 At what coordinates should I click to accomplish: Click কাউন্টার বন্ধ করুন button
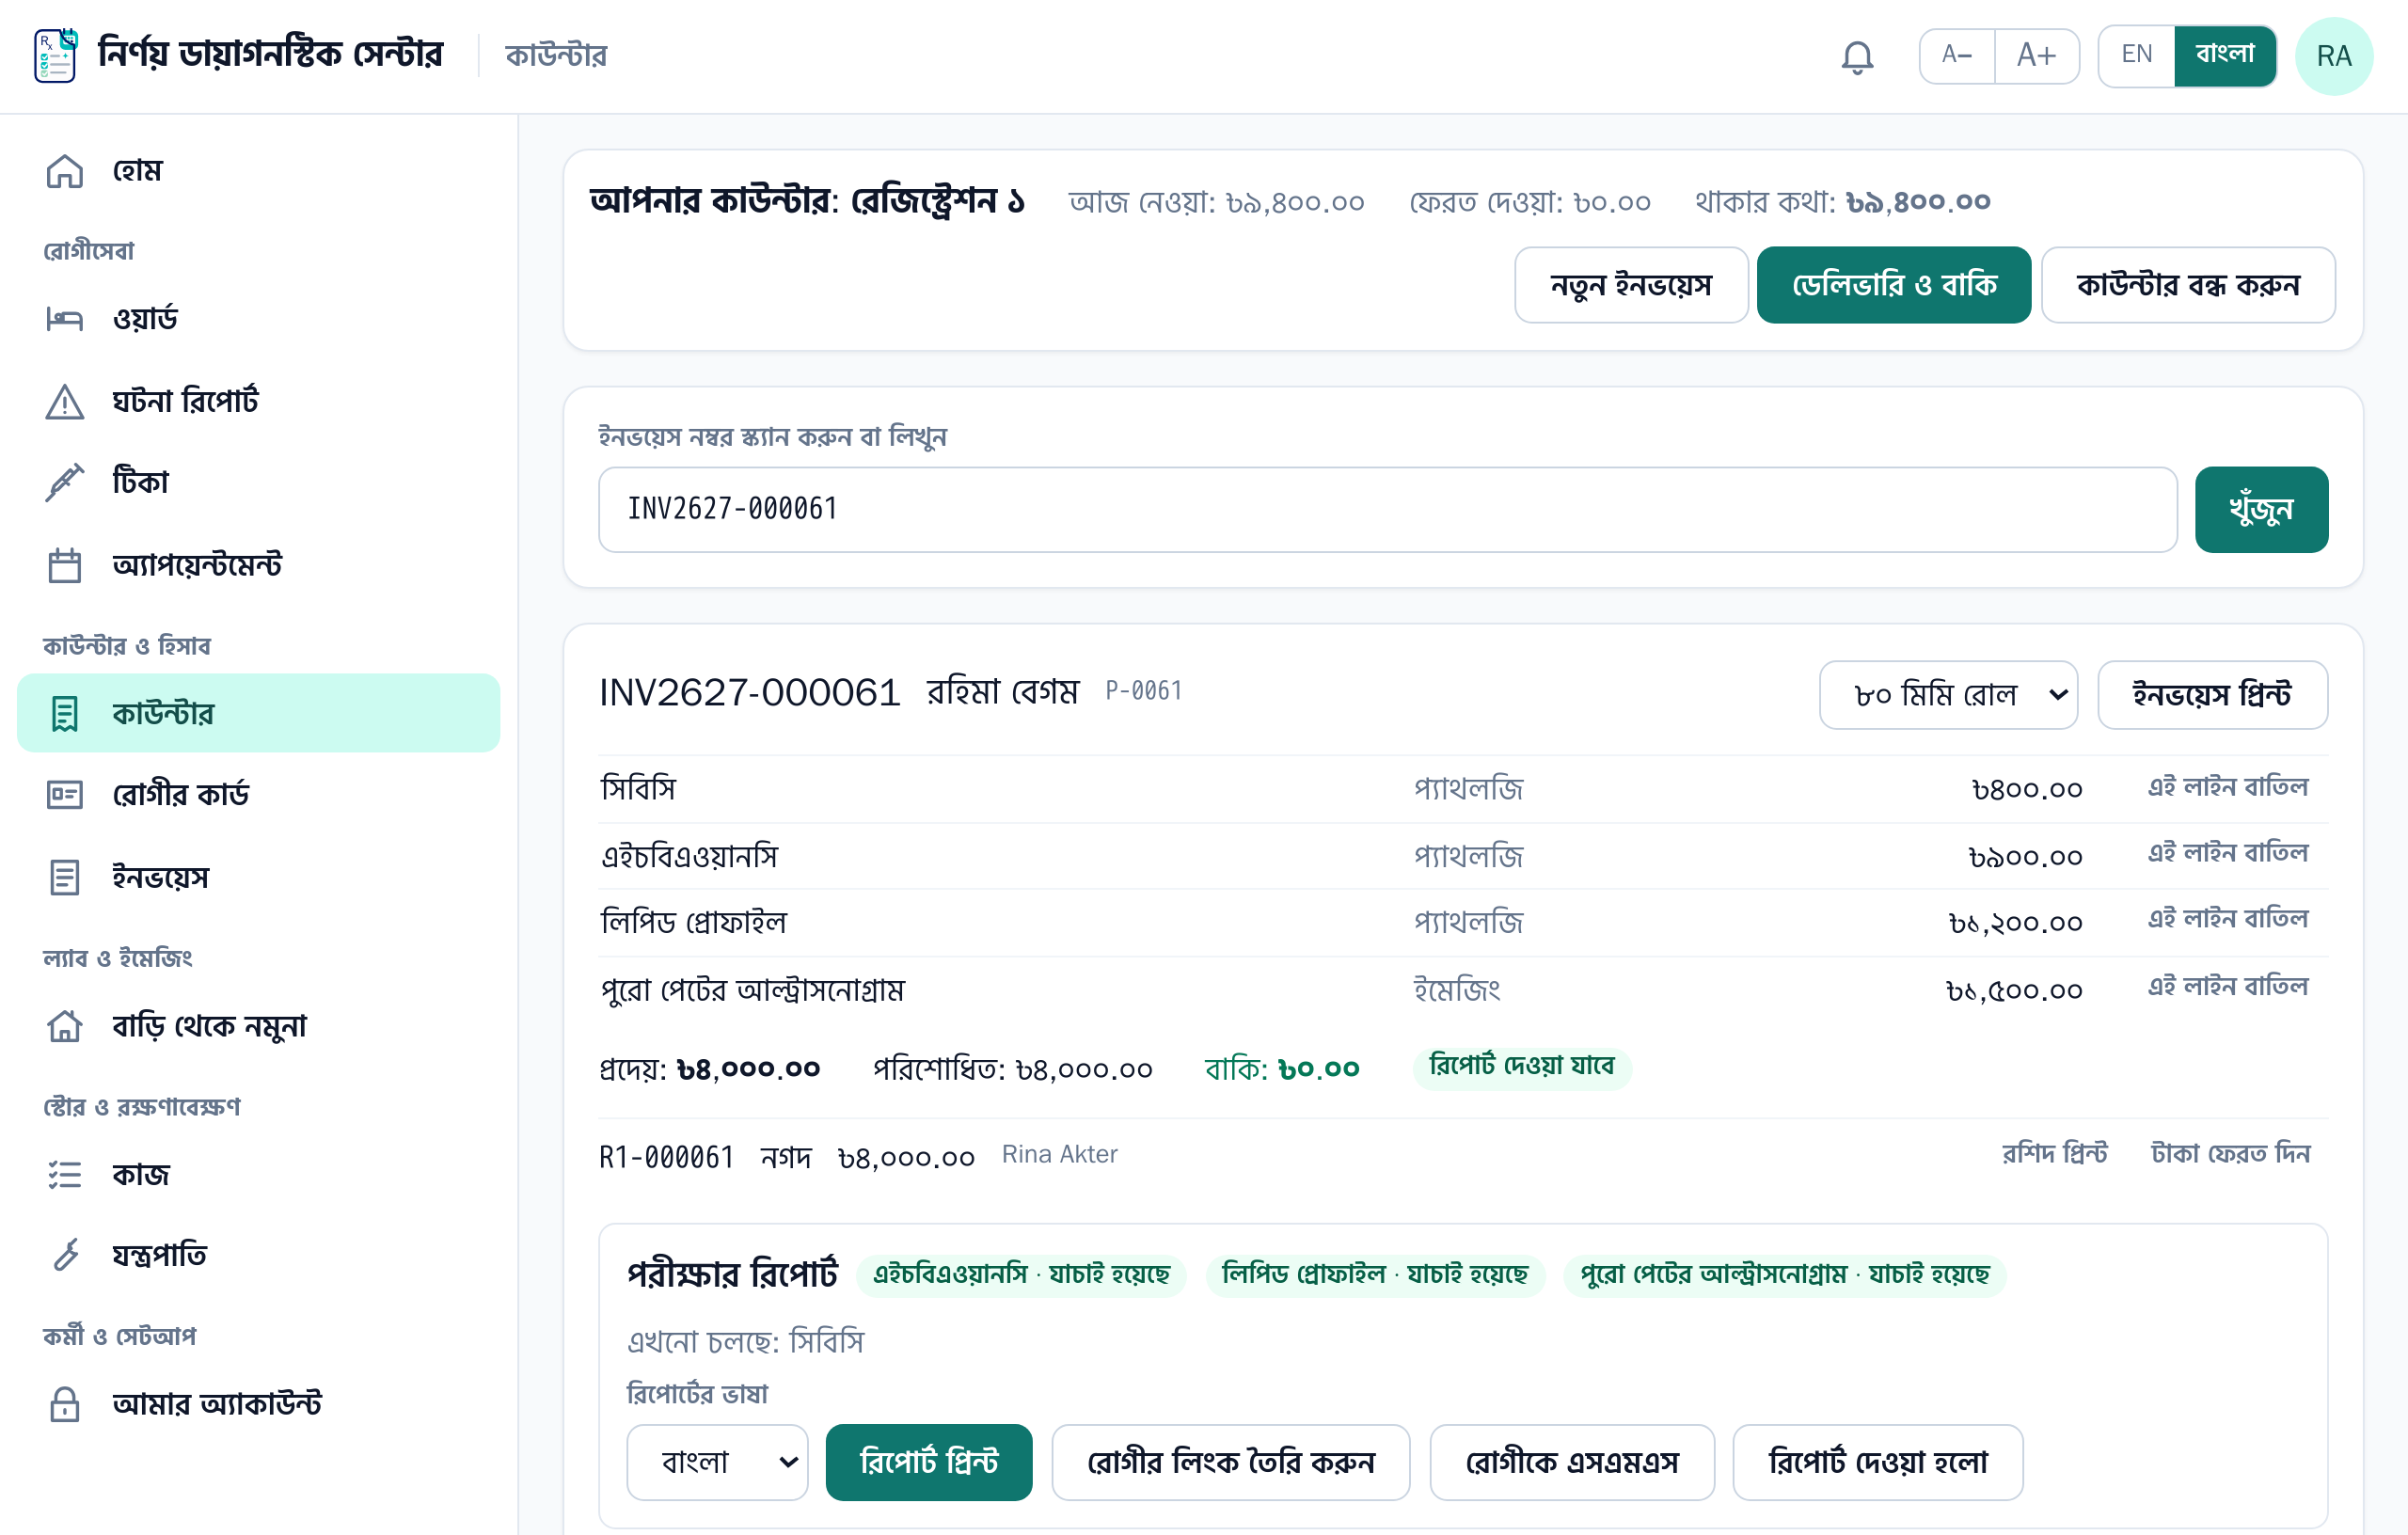[x=2188, y=286]
